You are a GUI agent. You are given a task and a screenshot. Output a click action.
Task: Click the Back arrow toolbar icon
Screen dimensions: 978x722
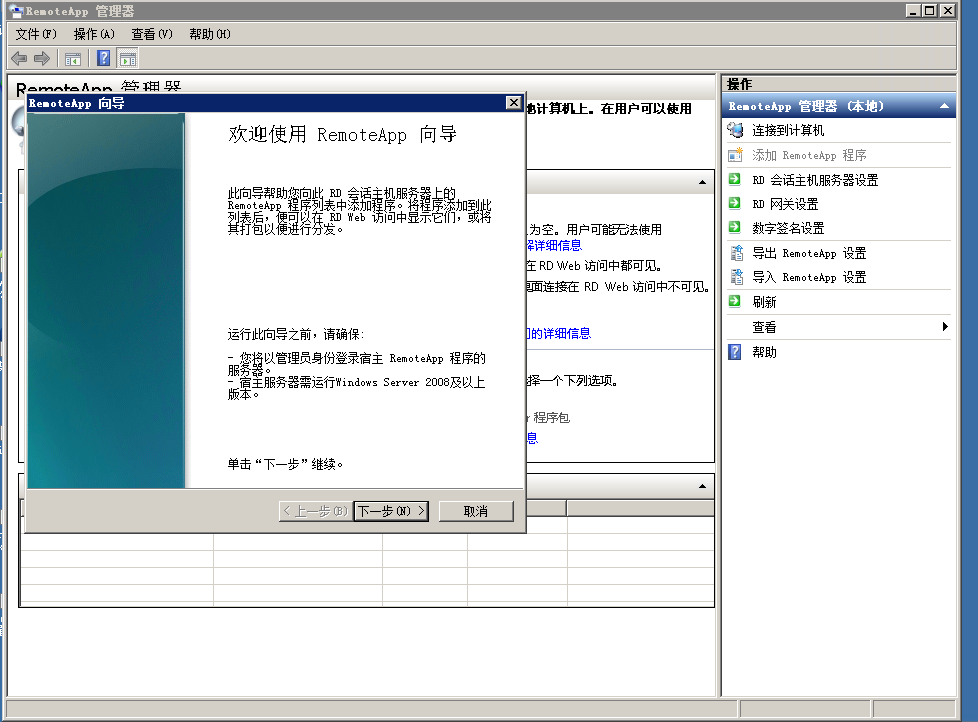coord(19,59)
